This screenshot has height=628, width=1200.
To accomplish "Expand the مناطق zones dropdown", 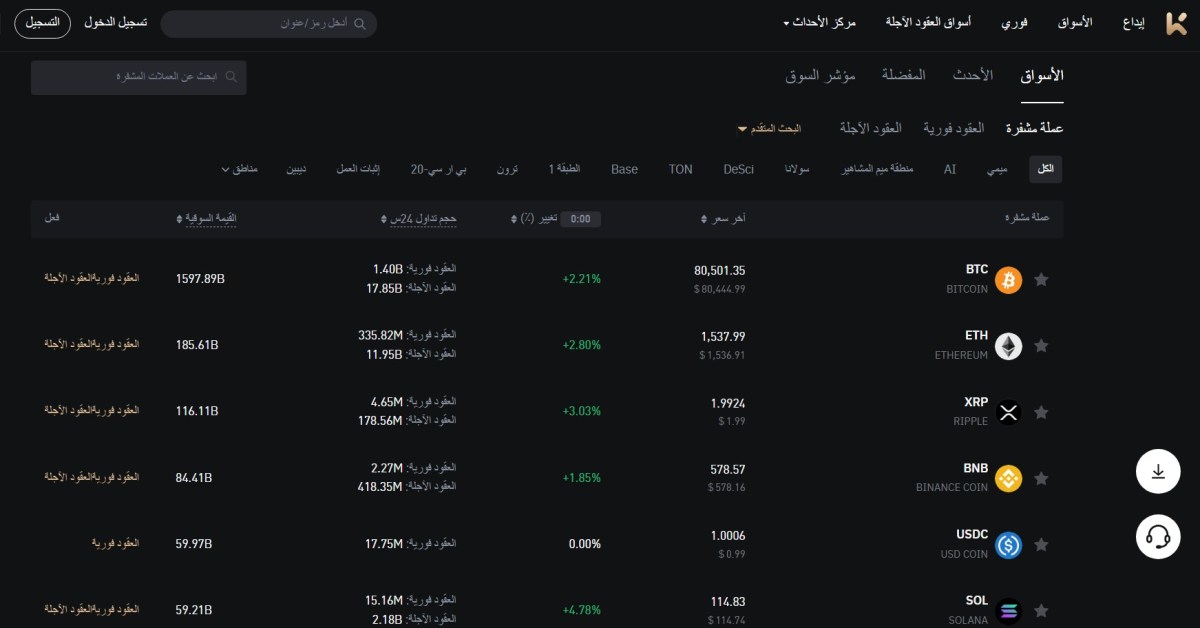I will 240,169.
